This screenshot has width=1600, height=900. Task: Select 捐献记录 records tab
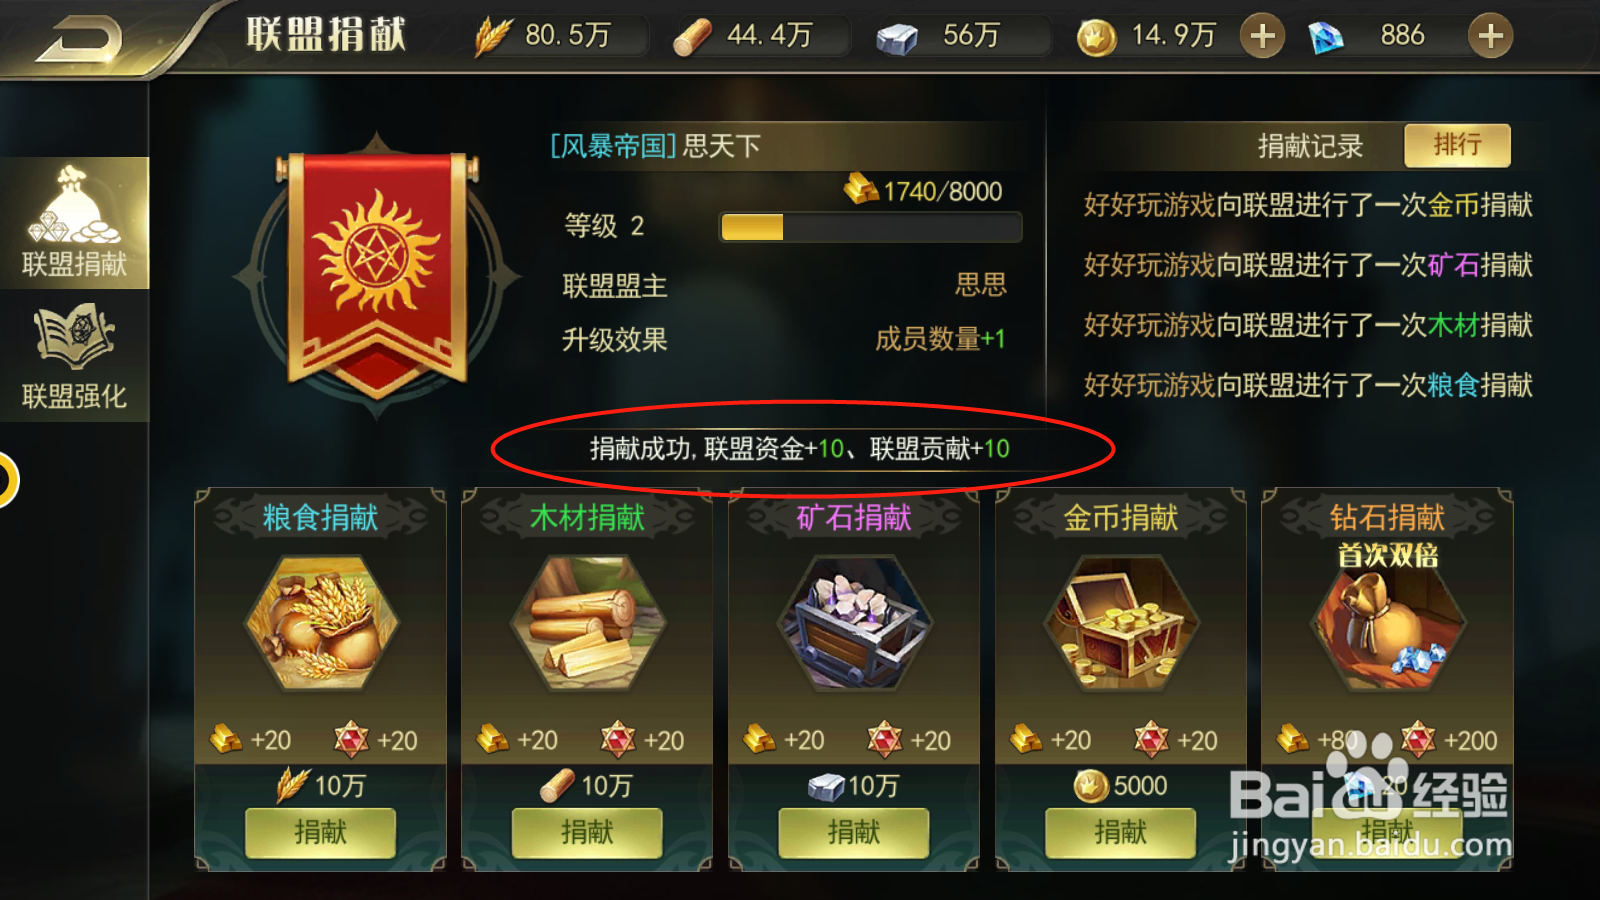[1310, 147]
